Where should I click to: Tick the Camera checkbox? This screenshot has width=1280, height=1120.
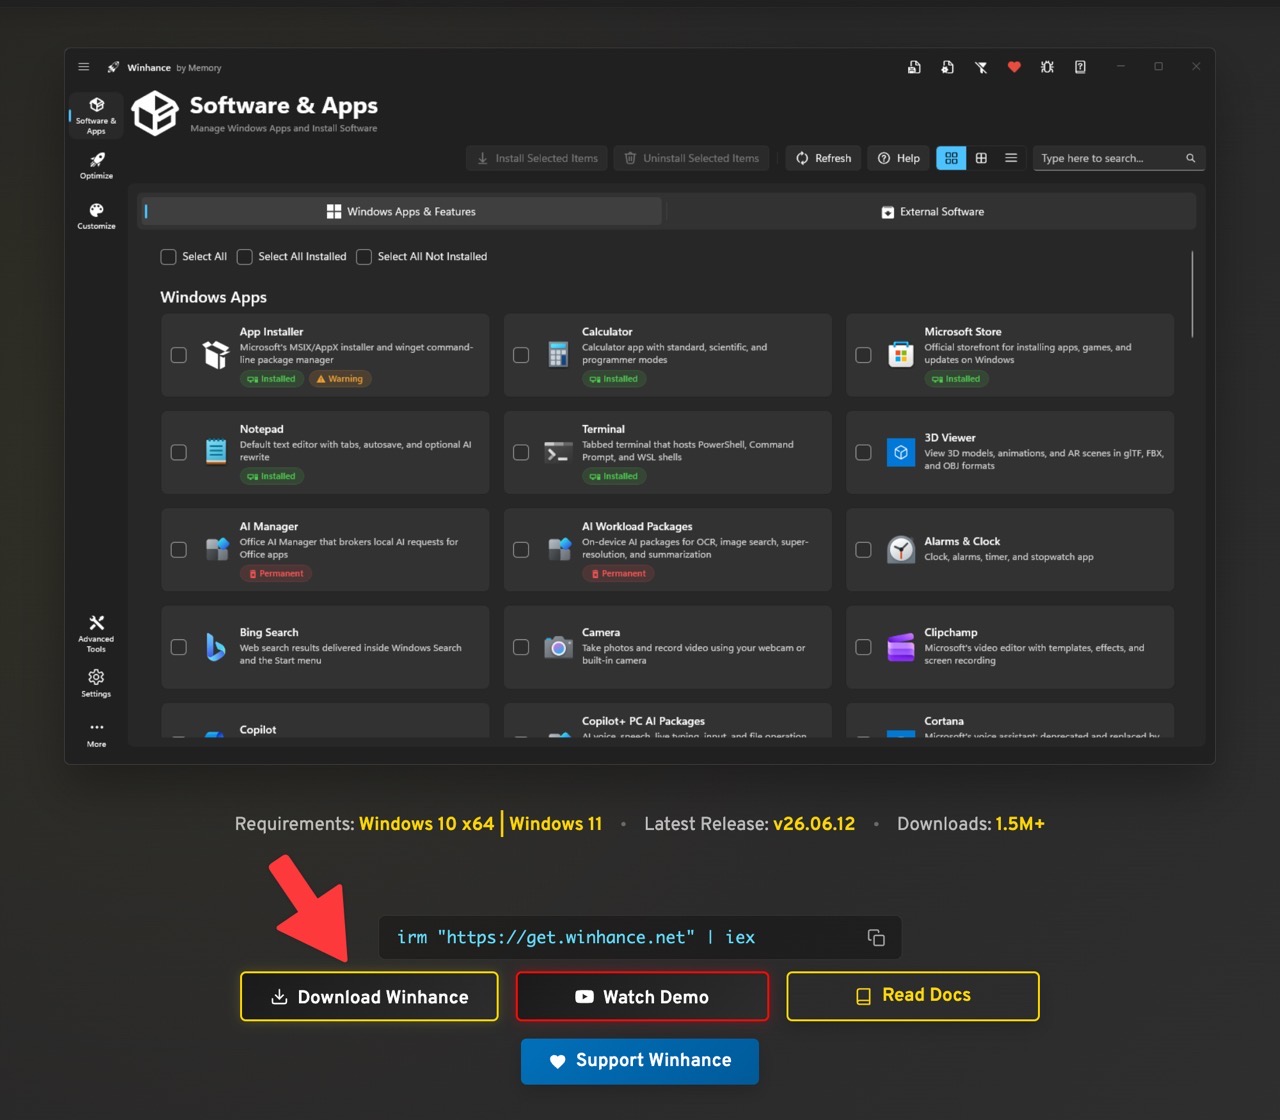tap(521, 647)
